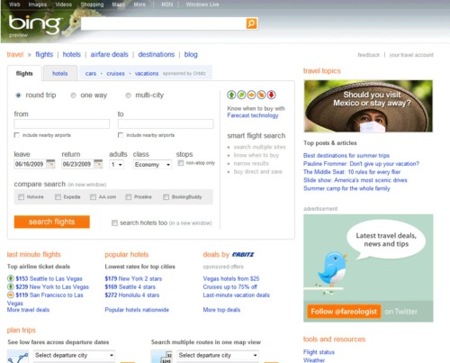Click into the Bing search box
The width and height of the screenshot is (450, 363).
163,24
